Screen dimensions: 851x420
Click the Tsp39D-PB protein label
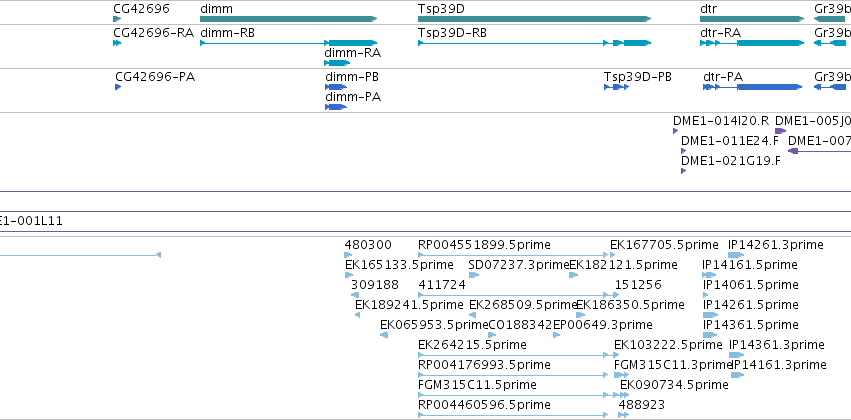638,77
